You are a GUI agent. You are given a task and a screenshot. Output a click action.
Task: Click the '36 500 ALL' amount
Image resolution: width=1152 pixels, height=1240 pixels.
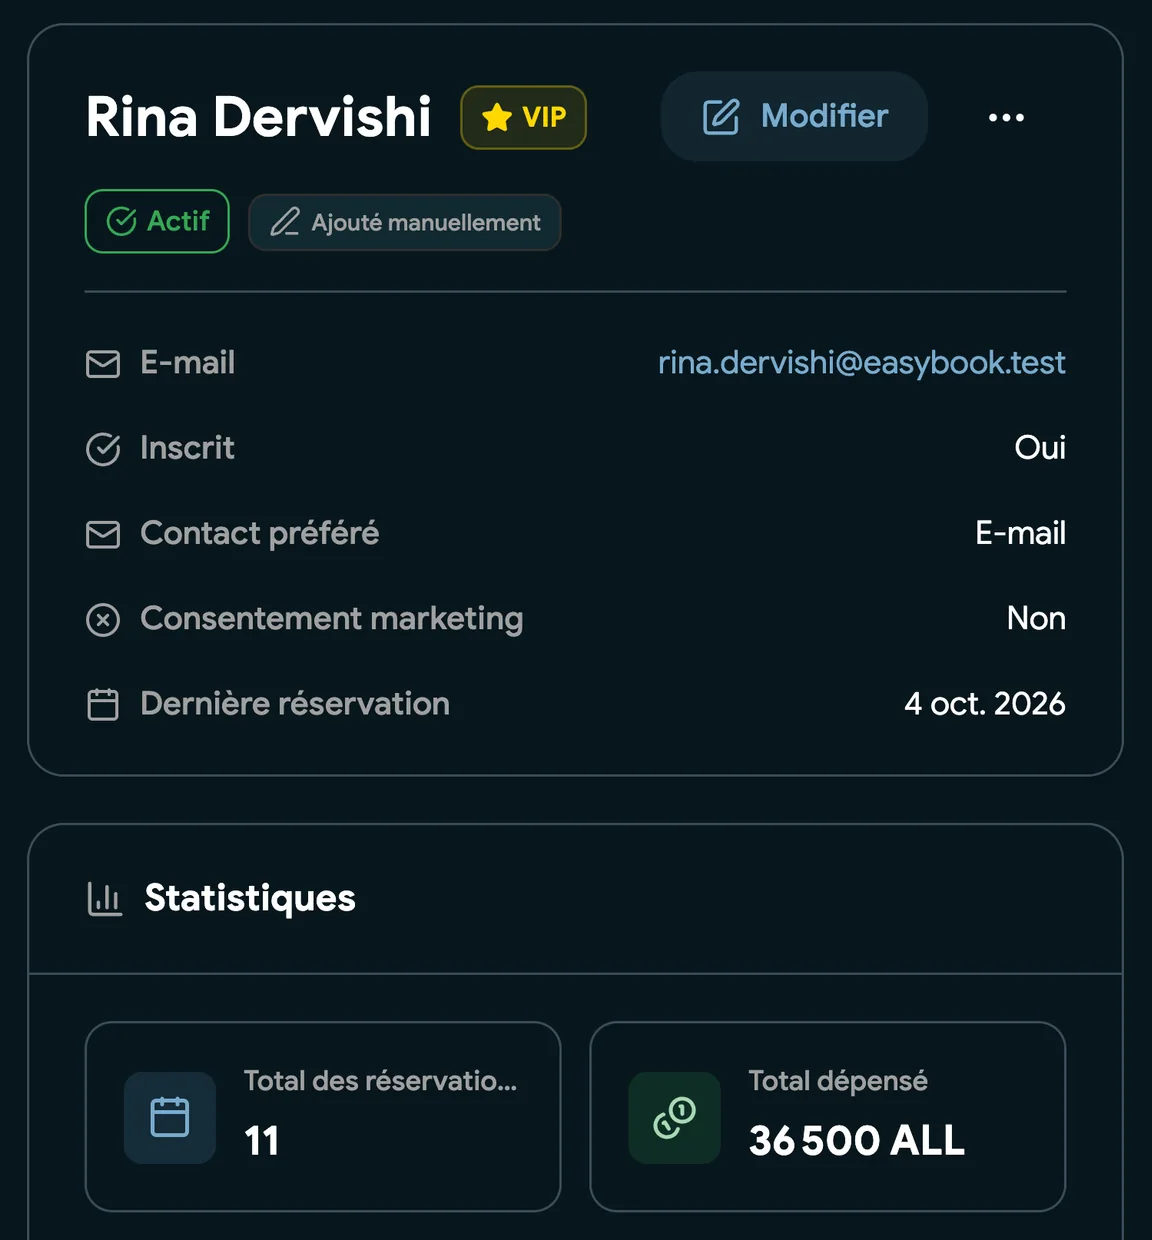857,1141
